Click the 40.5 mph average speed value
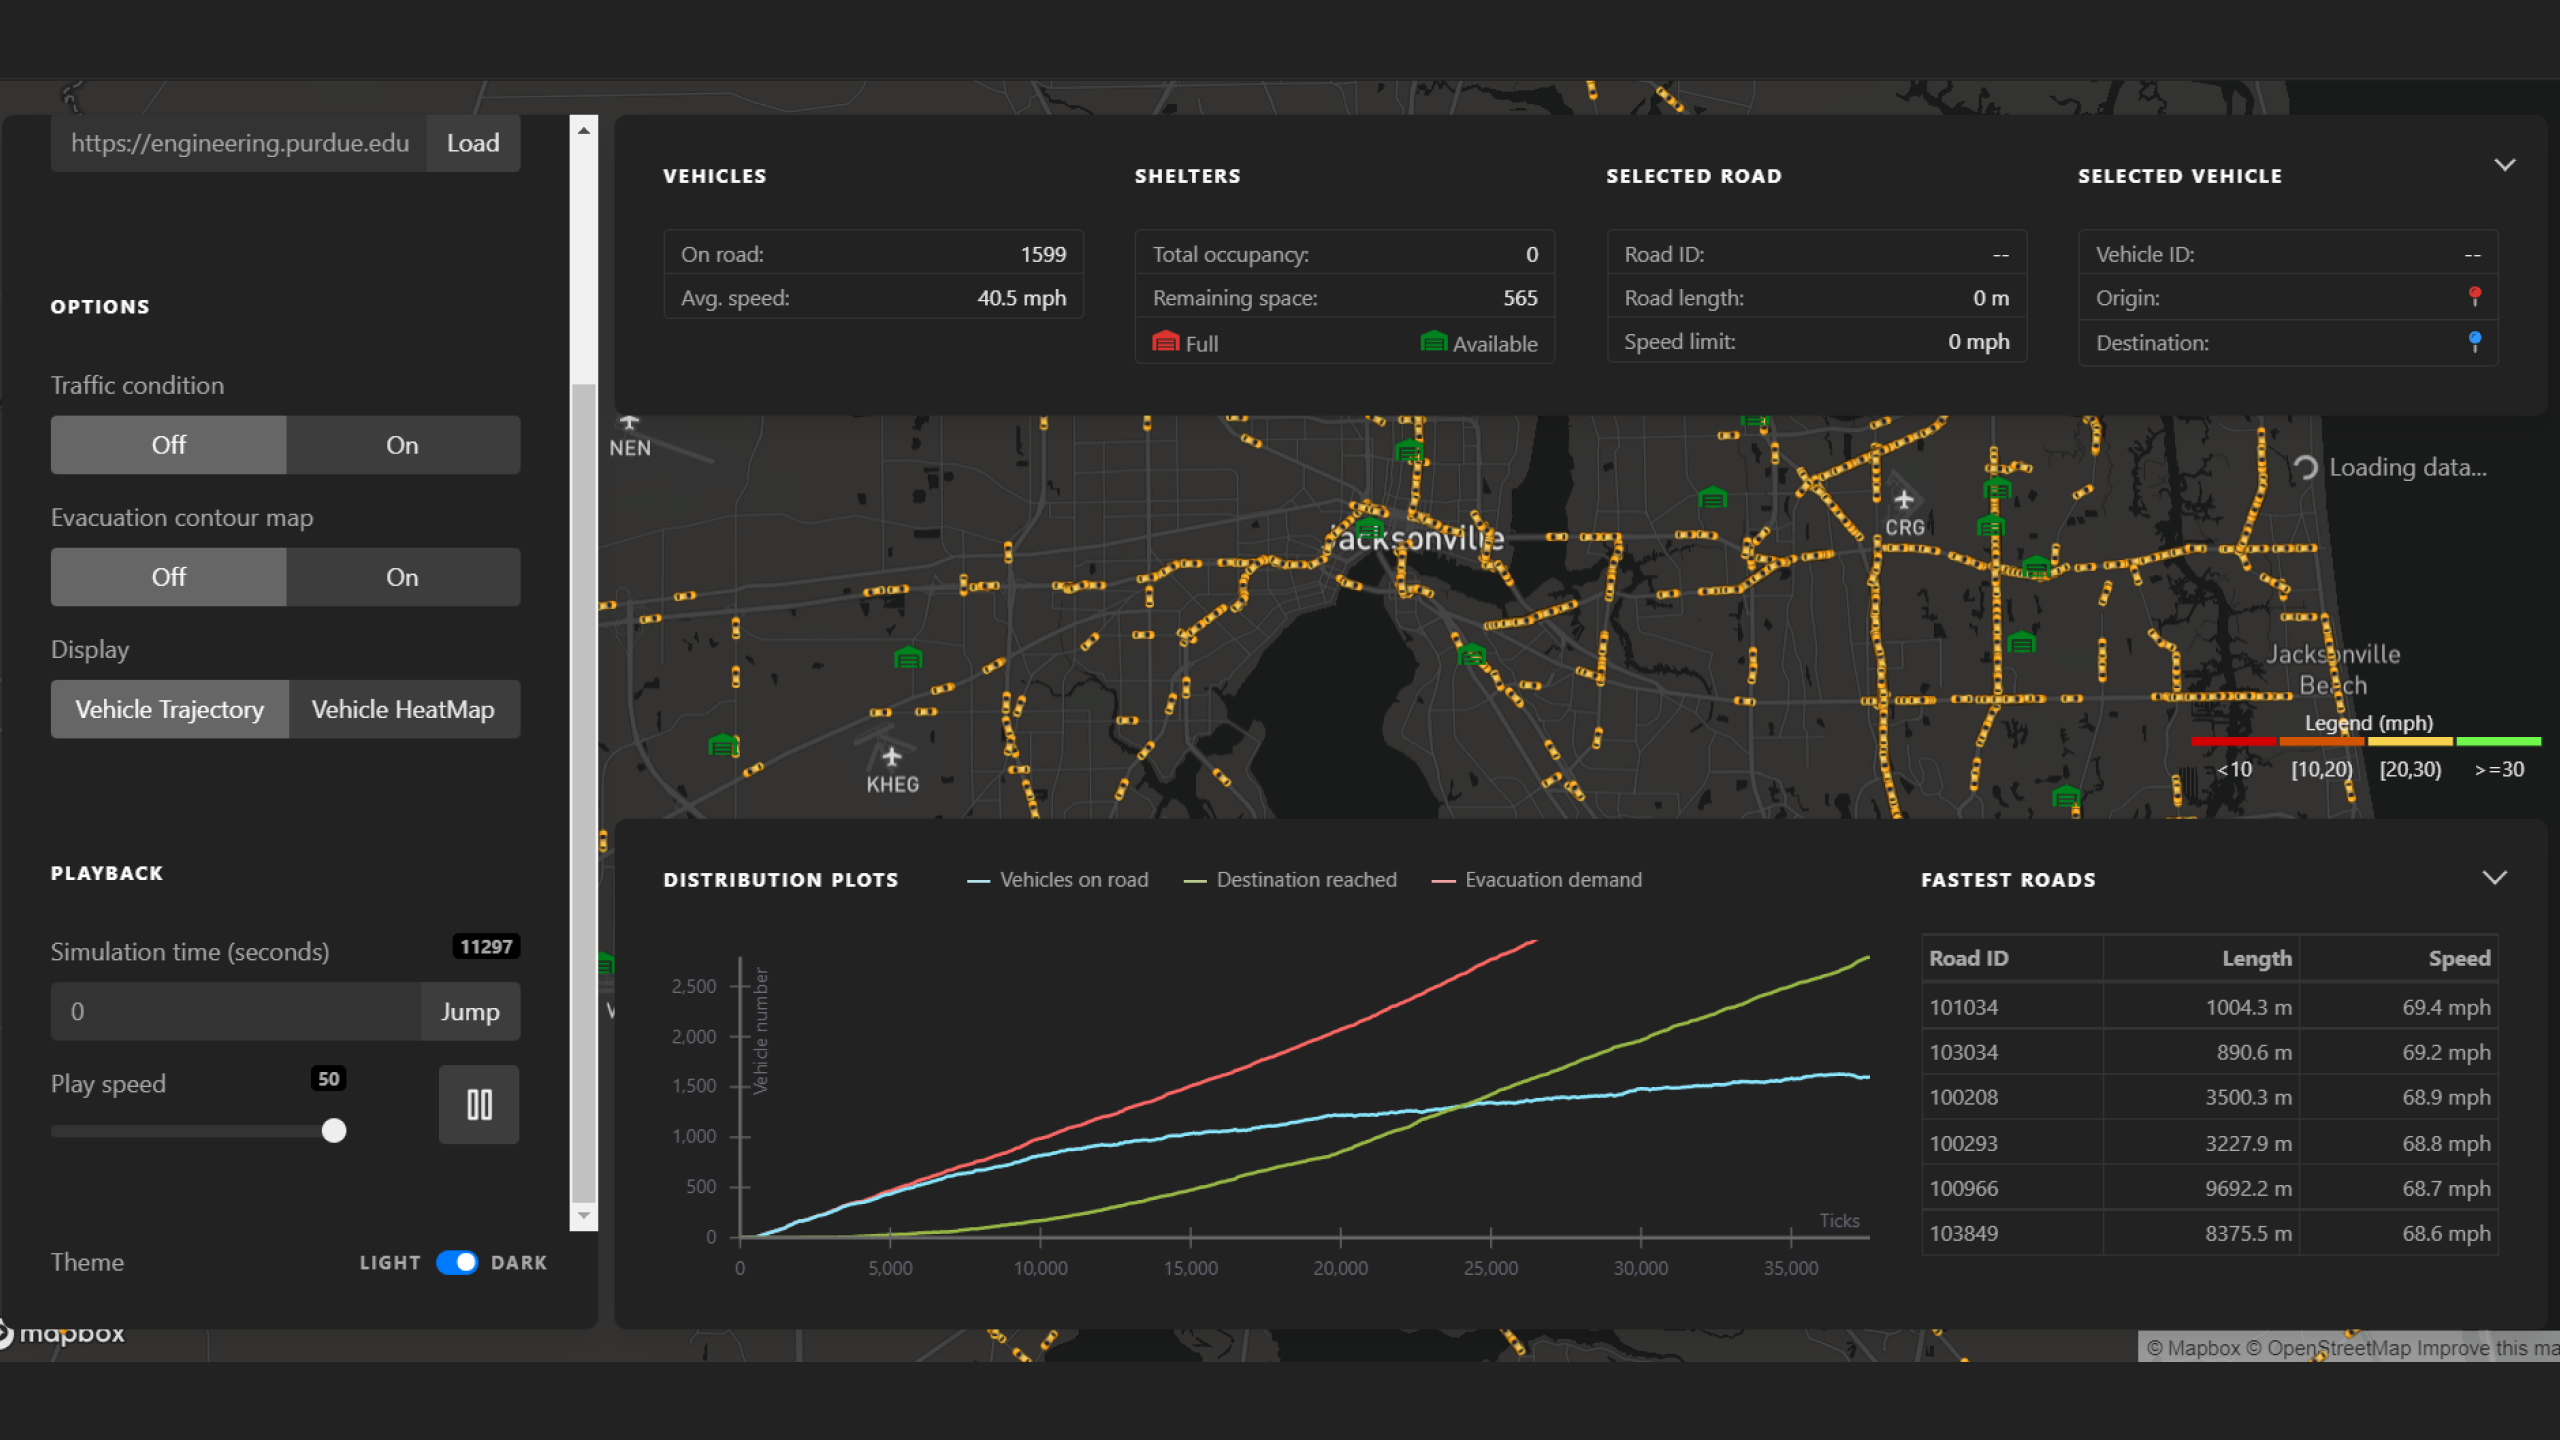This screenshot has width=2560, height=1440. point(1021,298)
